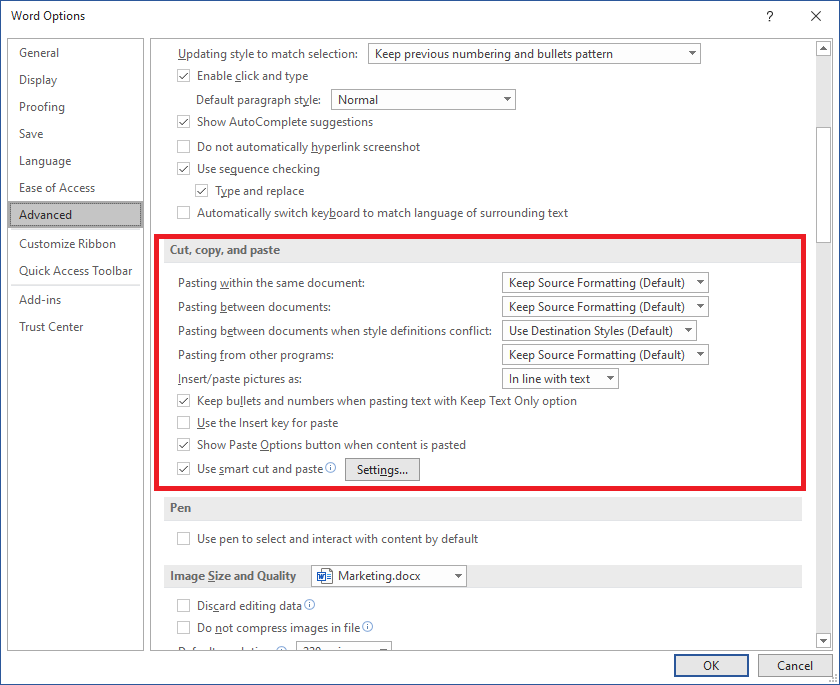840x685 pixels.
Task: Click the Help question mark button
Action: [x=770, y=16]
